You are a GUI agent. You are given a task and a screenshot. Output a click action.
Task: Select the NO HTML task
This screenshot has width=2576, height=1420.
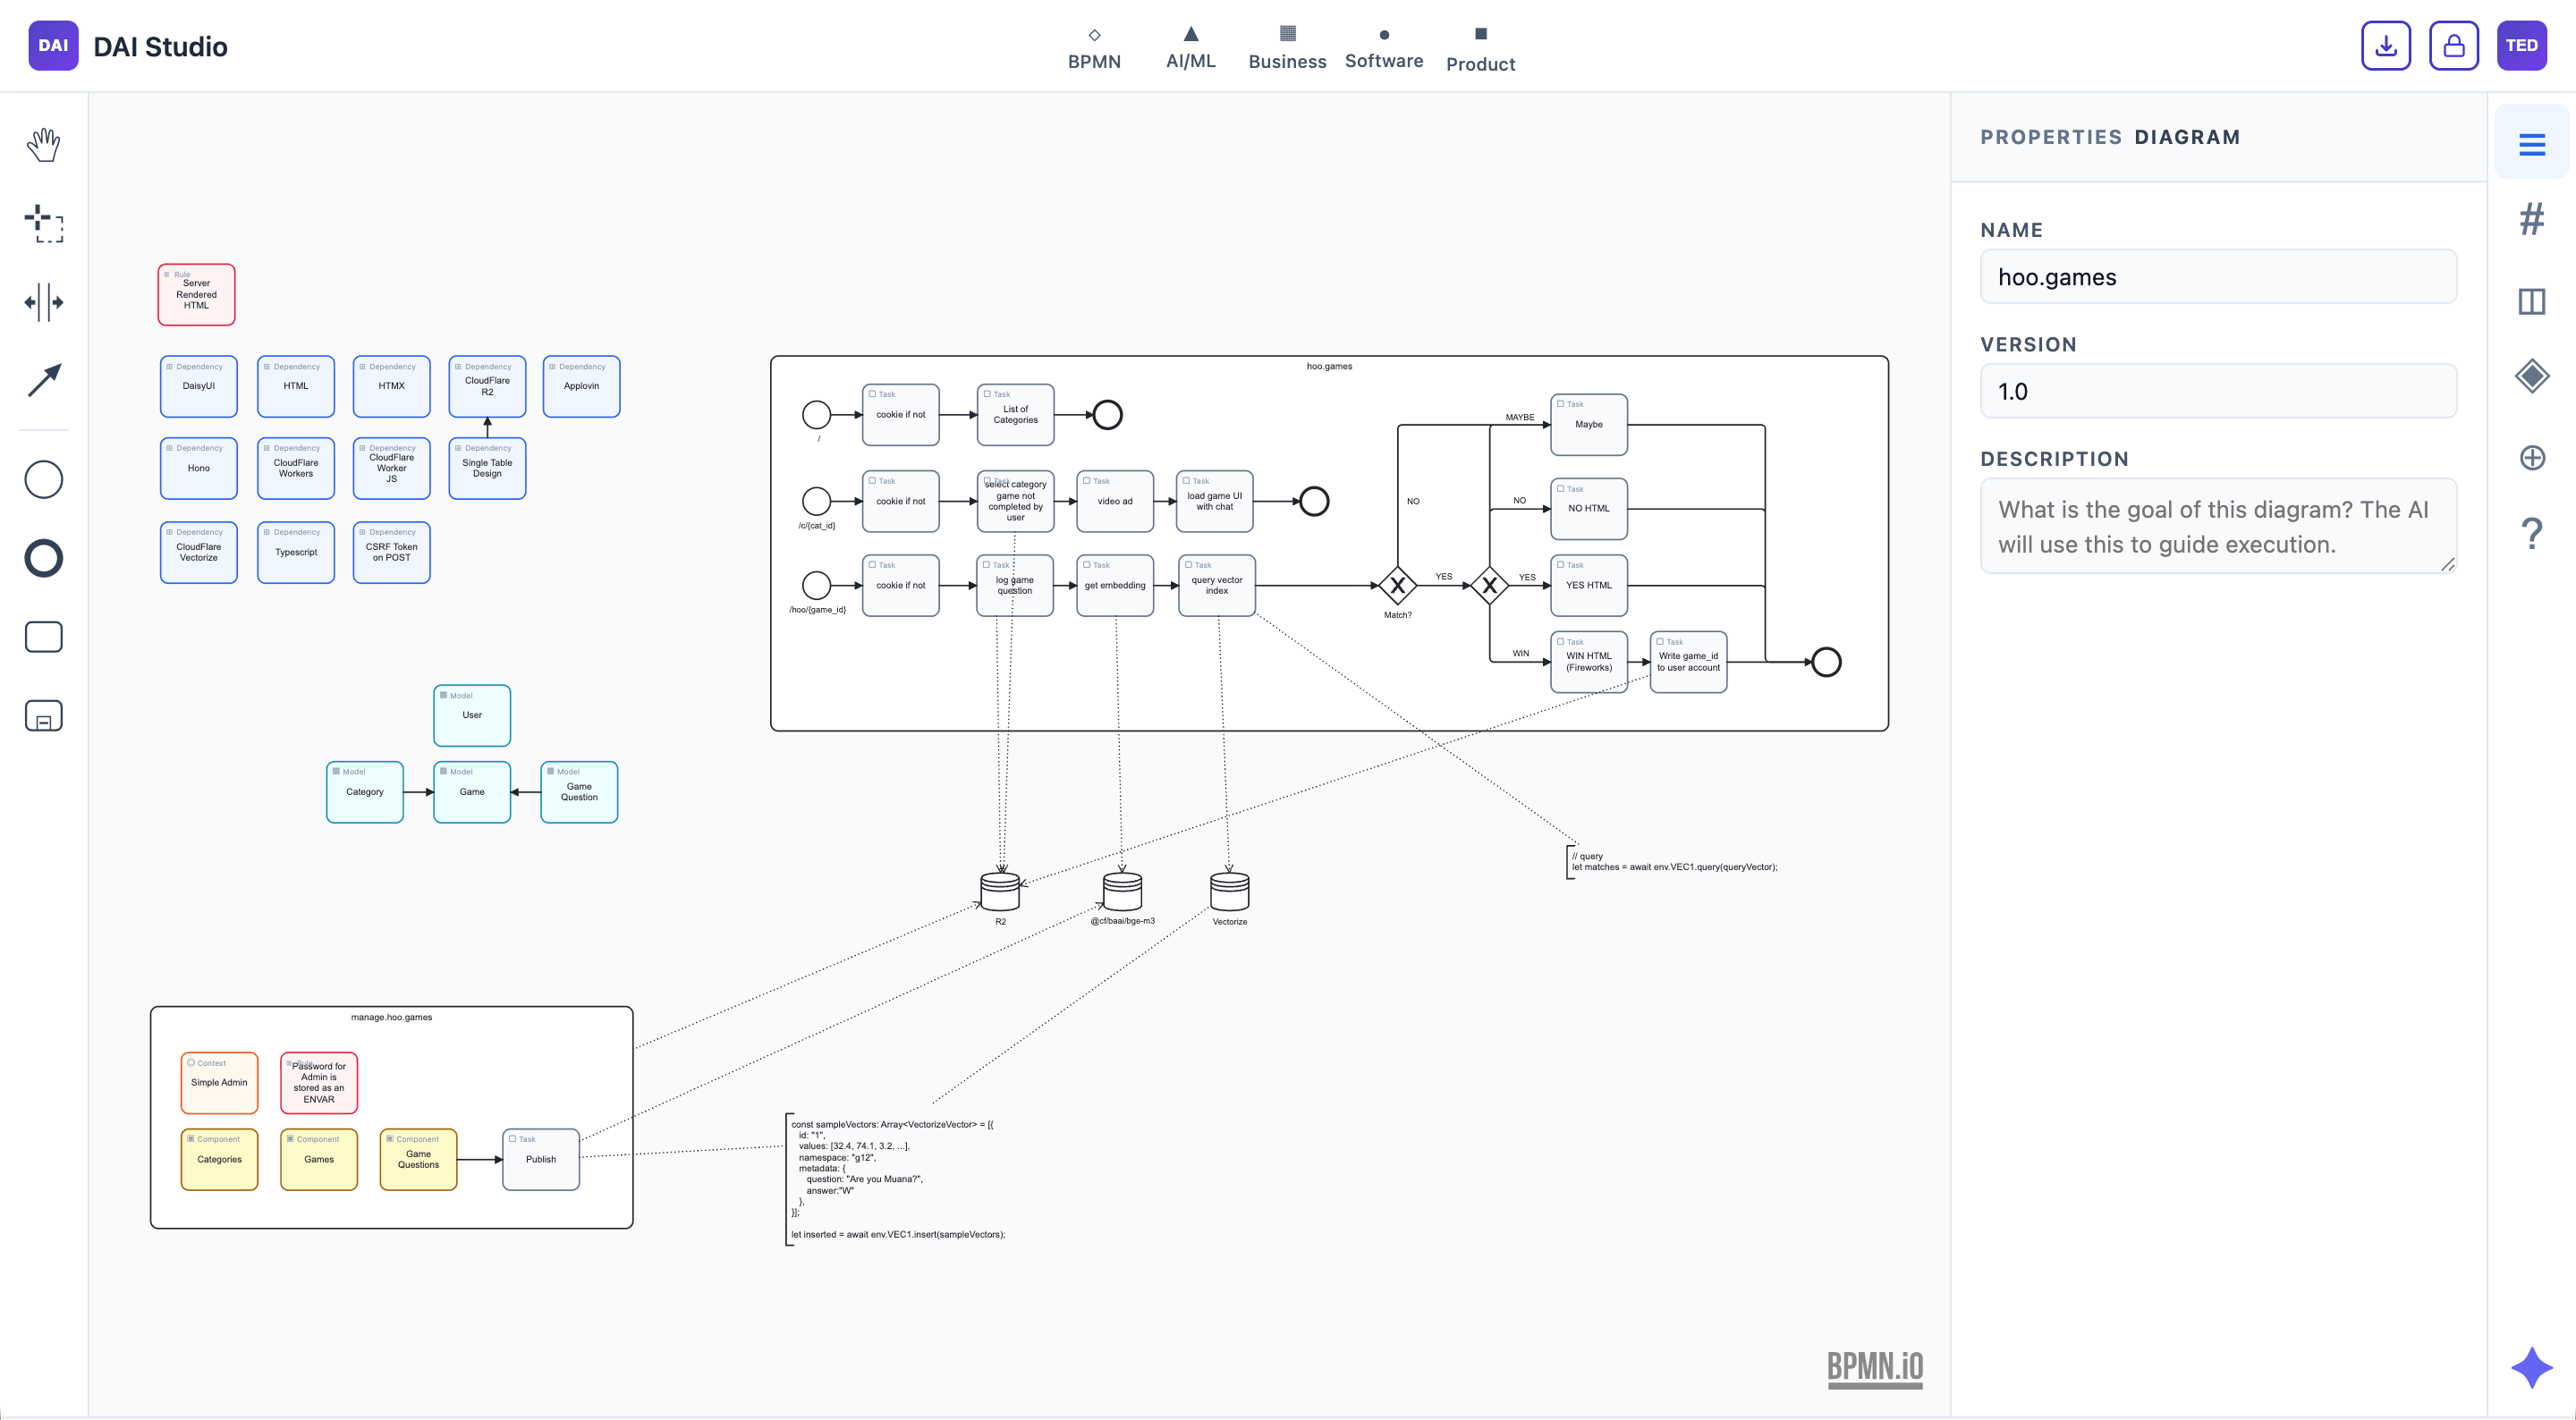(1589, 509)
